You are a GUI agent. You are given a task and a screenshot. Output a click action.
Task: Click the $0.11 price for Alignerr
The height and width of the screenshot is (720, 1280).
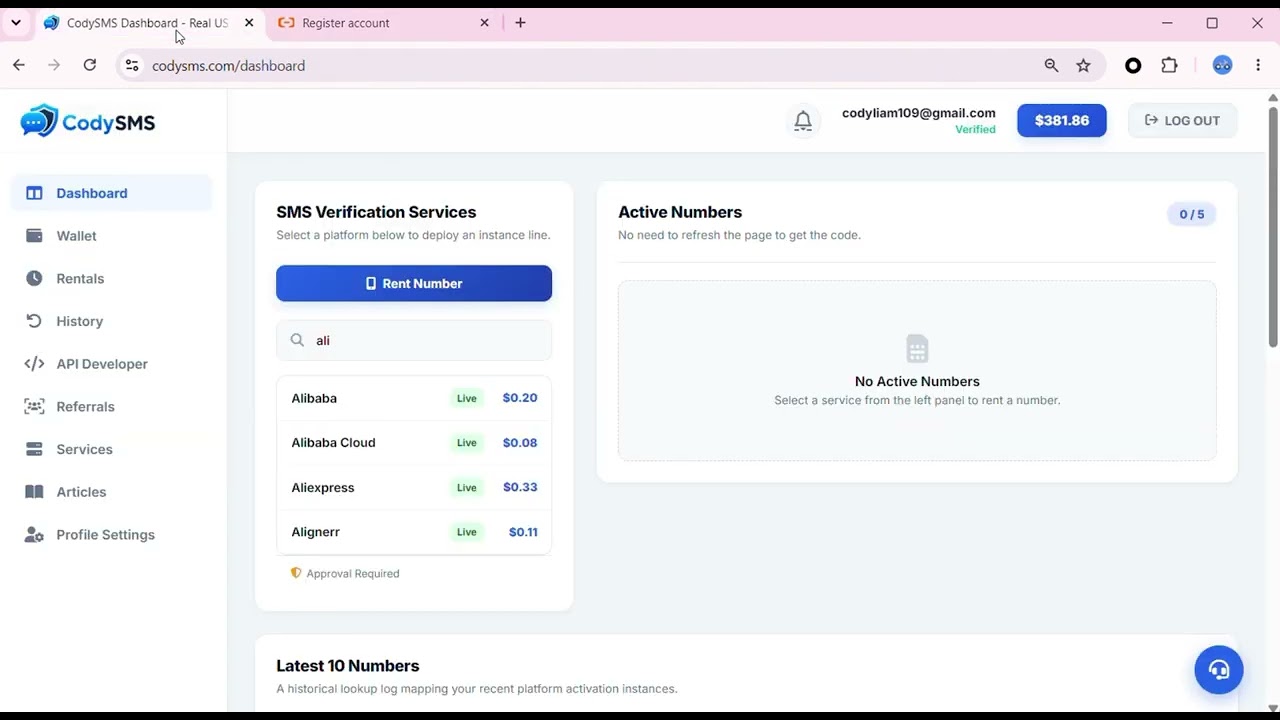523,532
